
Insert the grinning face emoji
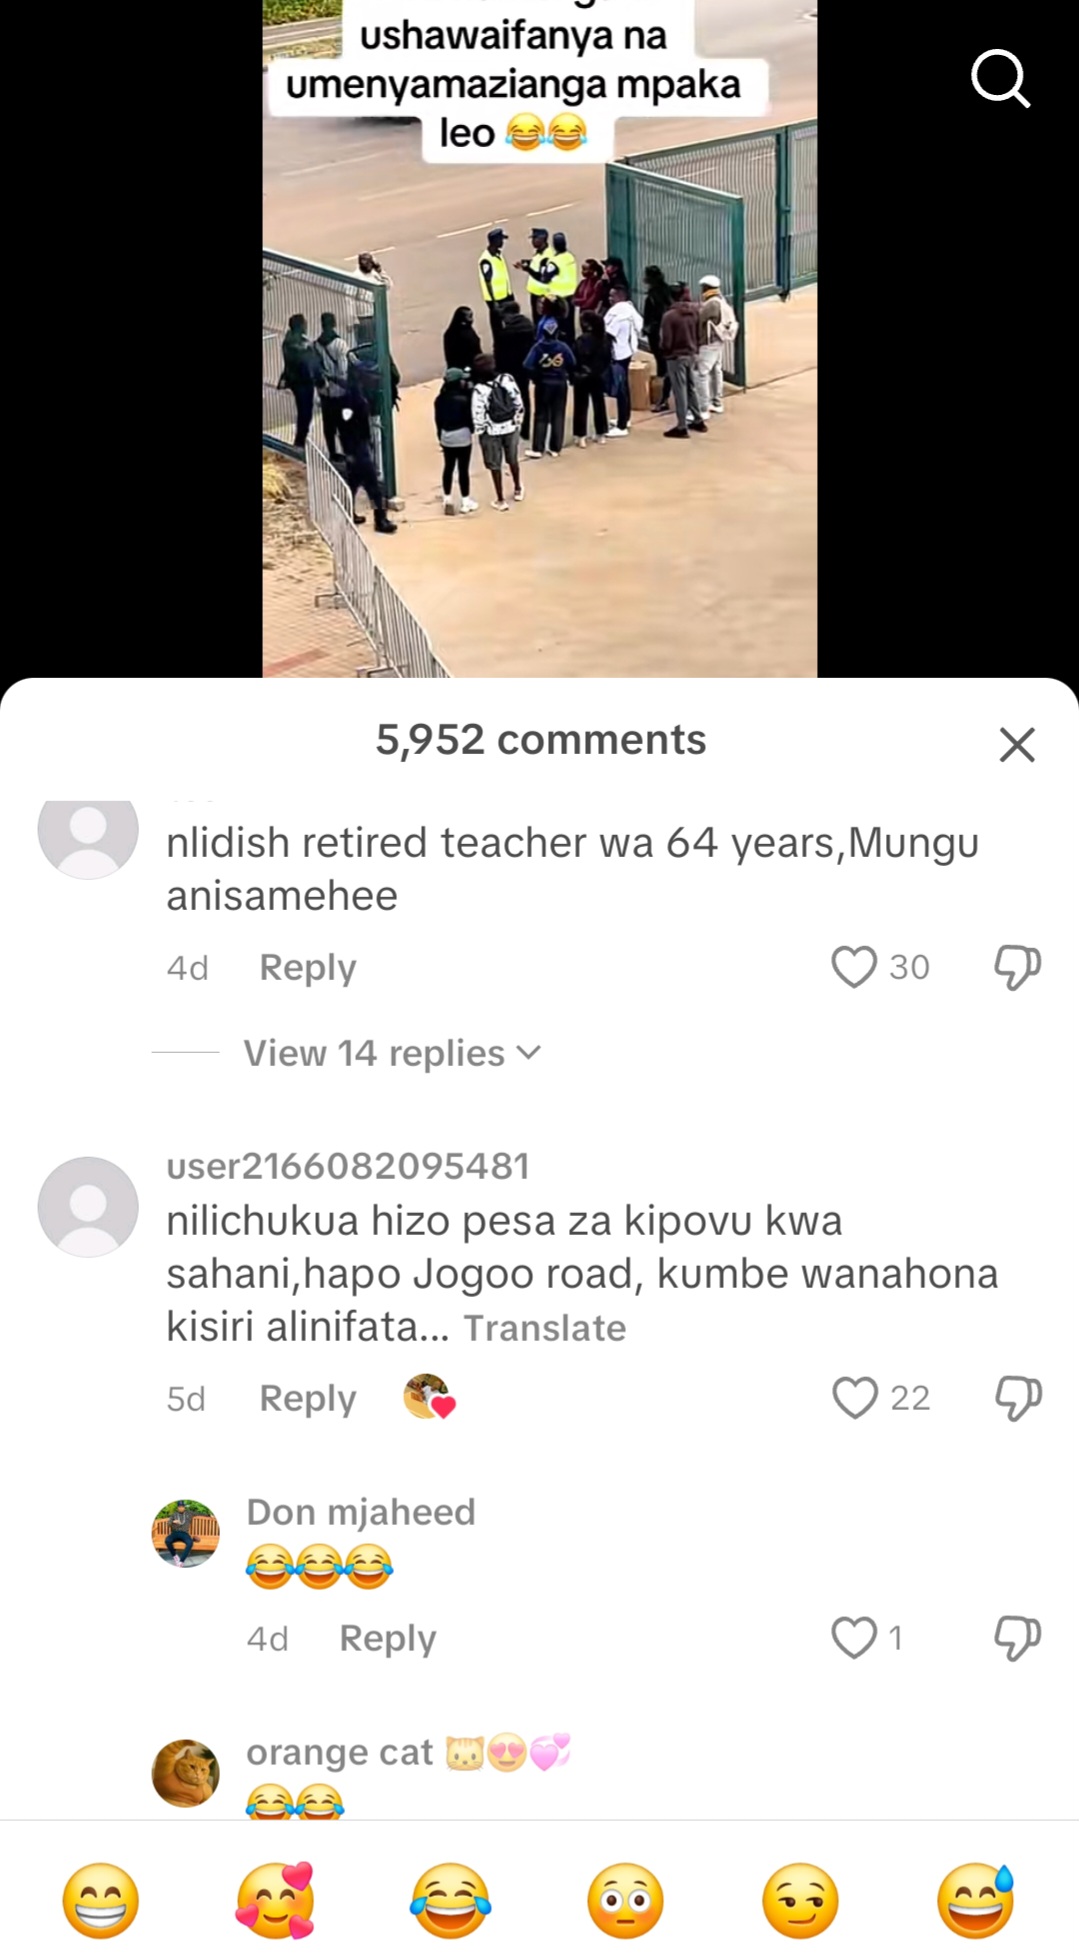101,1900
